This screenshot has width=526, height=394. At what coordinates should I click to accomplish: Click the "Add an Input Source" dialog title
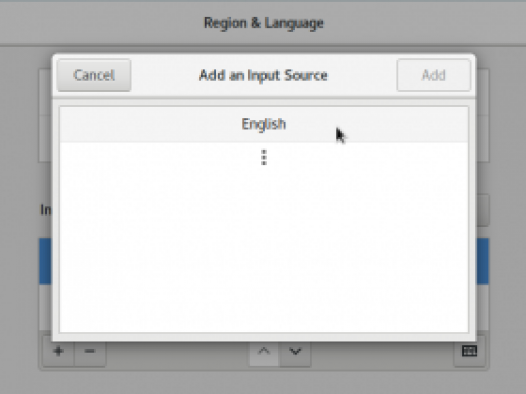coord(263,75)
